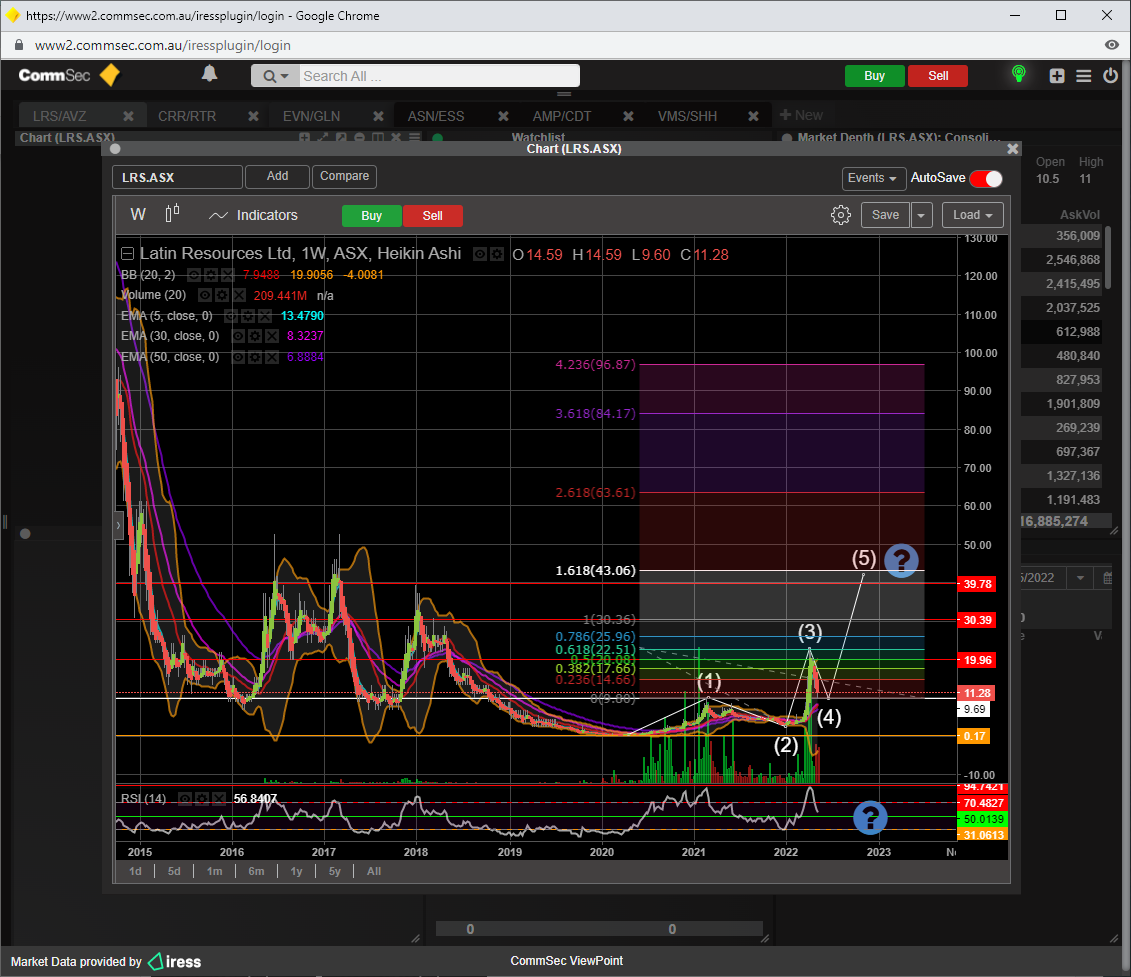Screen dimensions: 1131x977
Task: Open the chart style candlestick icon
Action: pos(172,214)
